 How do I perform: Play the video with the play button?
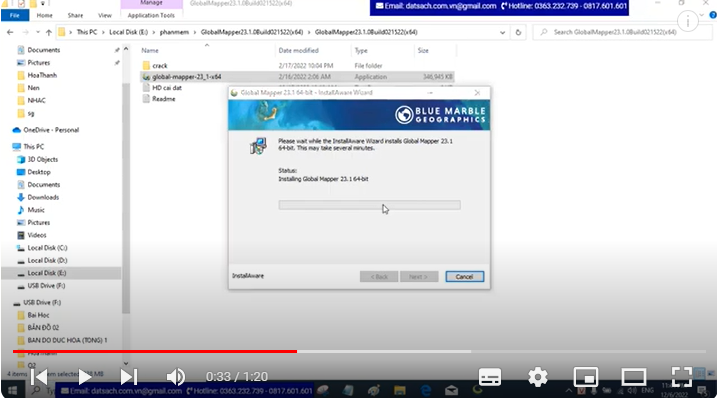click(85, 377)
